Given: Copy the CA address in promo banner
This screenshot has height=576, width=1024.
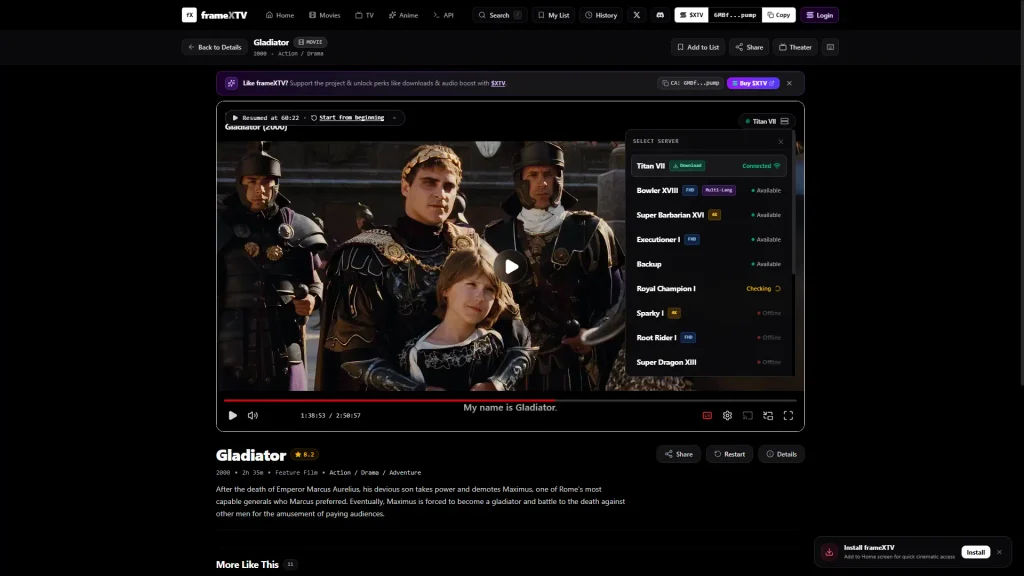Looking at the screenshot, I should click(x=690, y=84).
